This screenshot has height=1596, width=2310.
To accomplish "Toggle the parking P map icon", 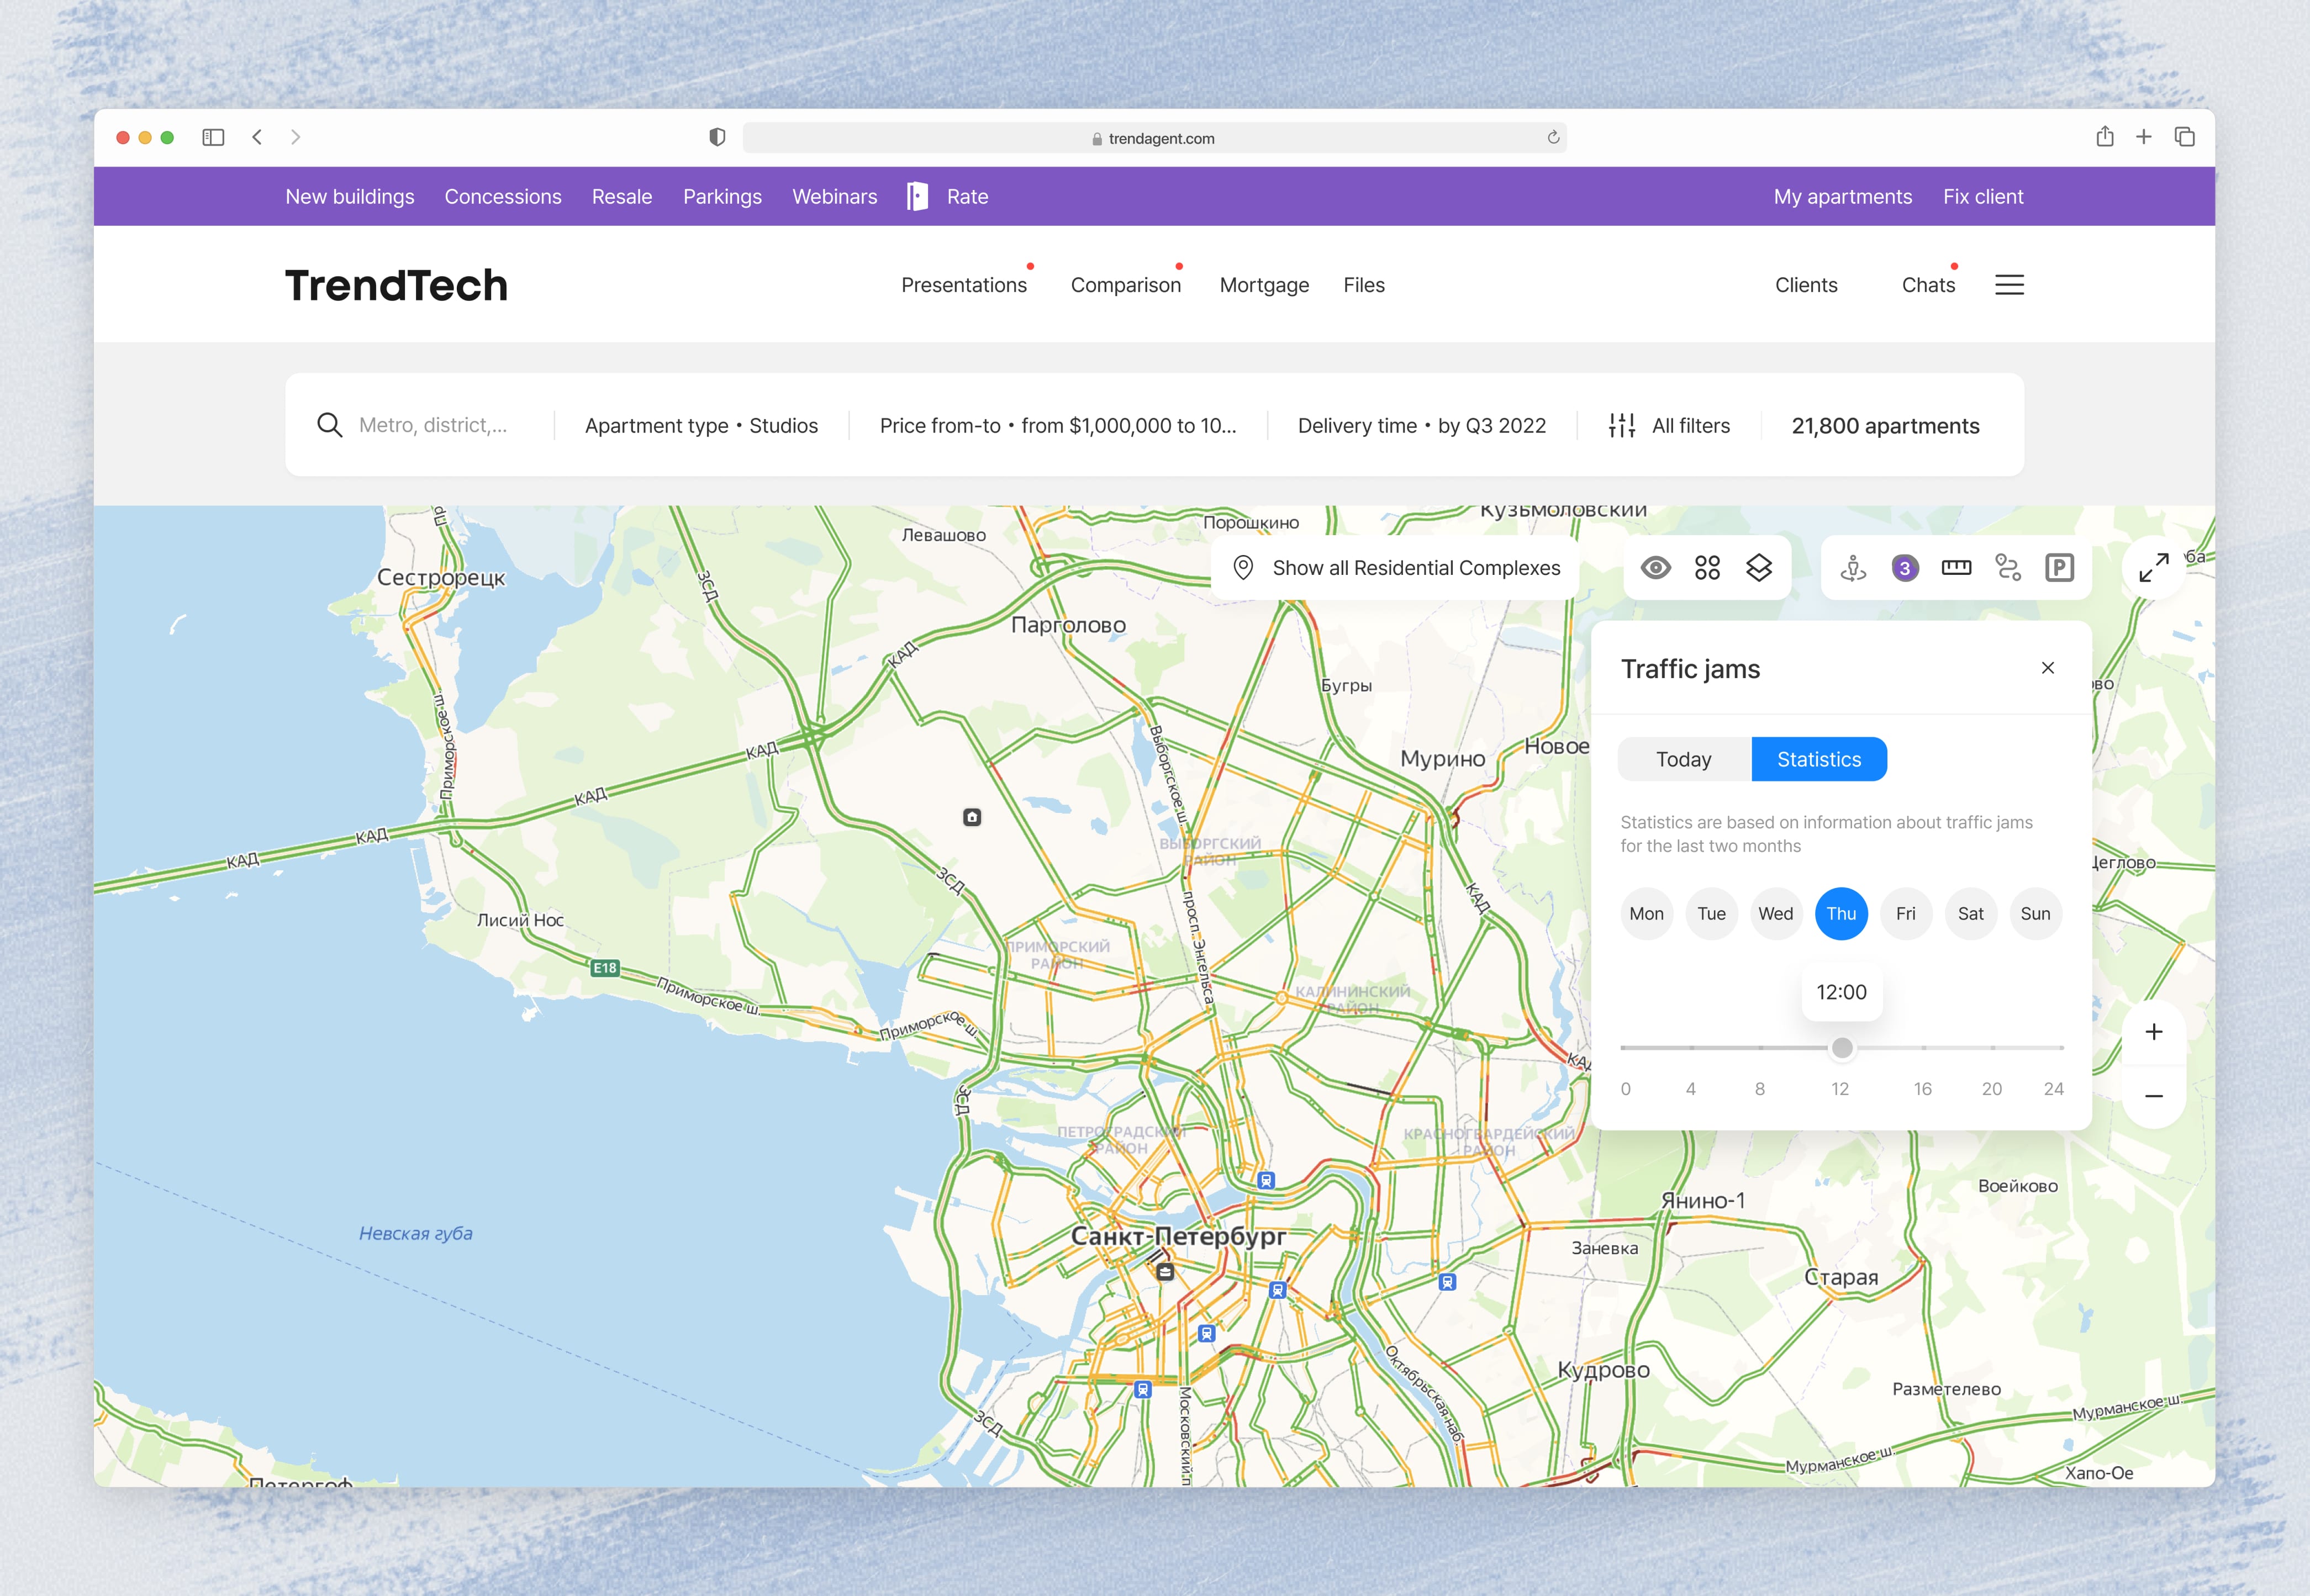I will 2059,568.
